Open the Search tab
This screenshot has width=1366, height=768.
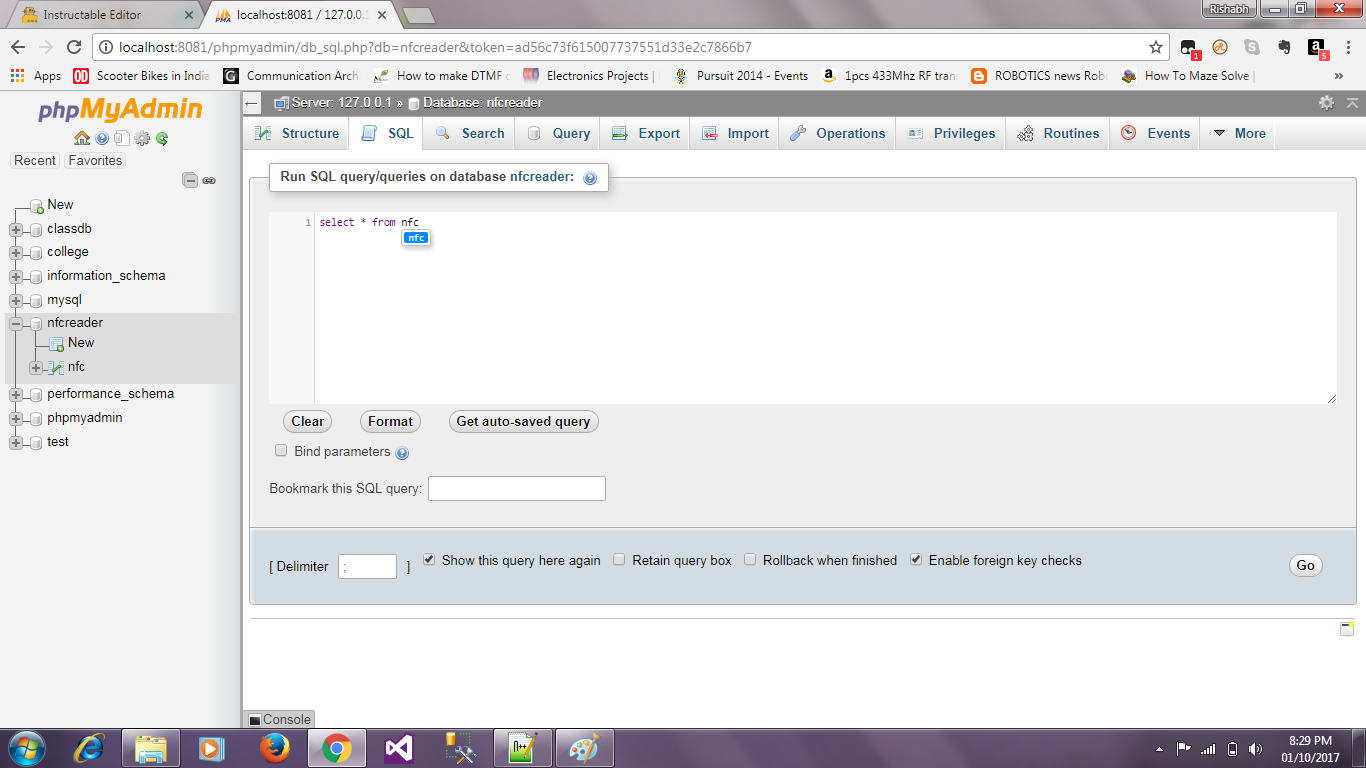[469, 133]
